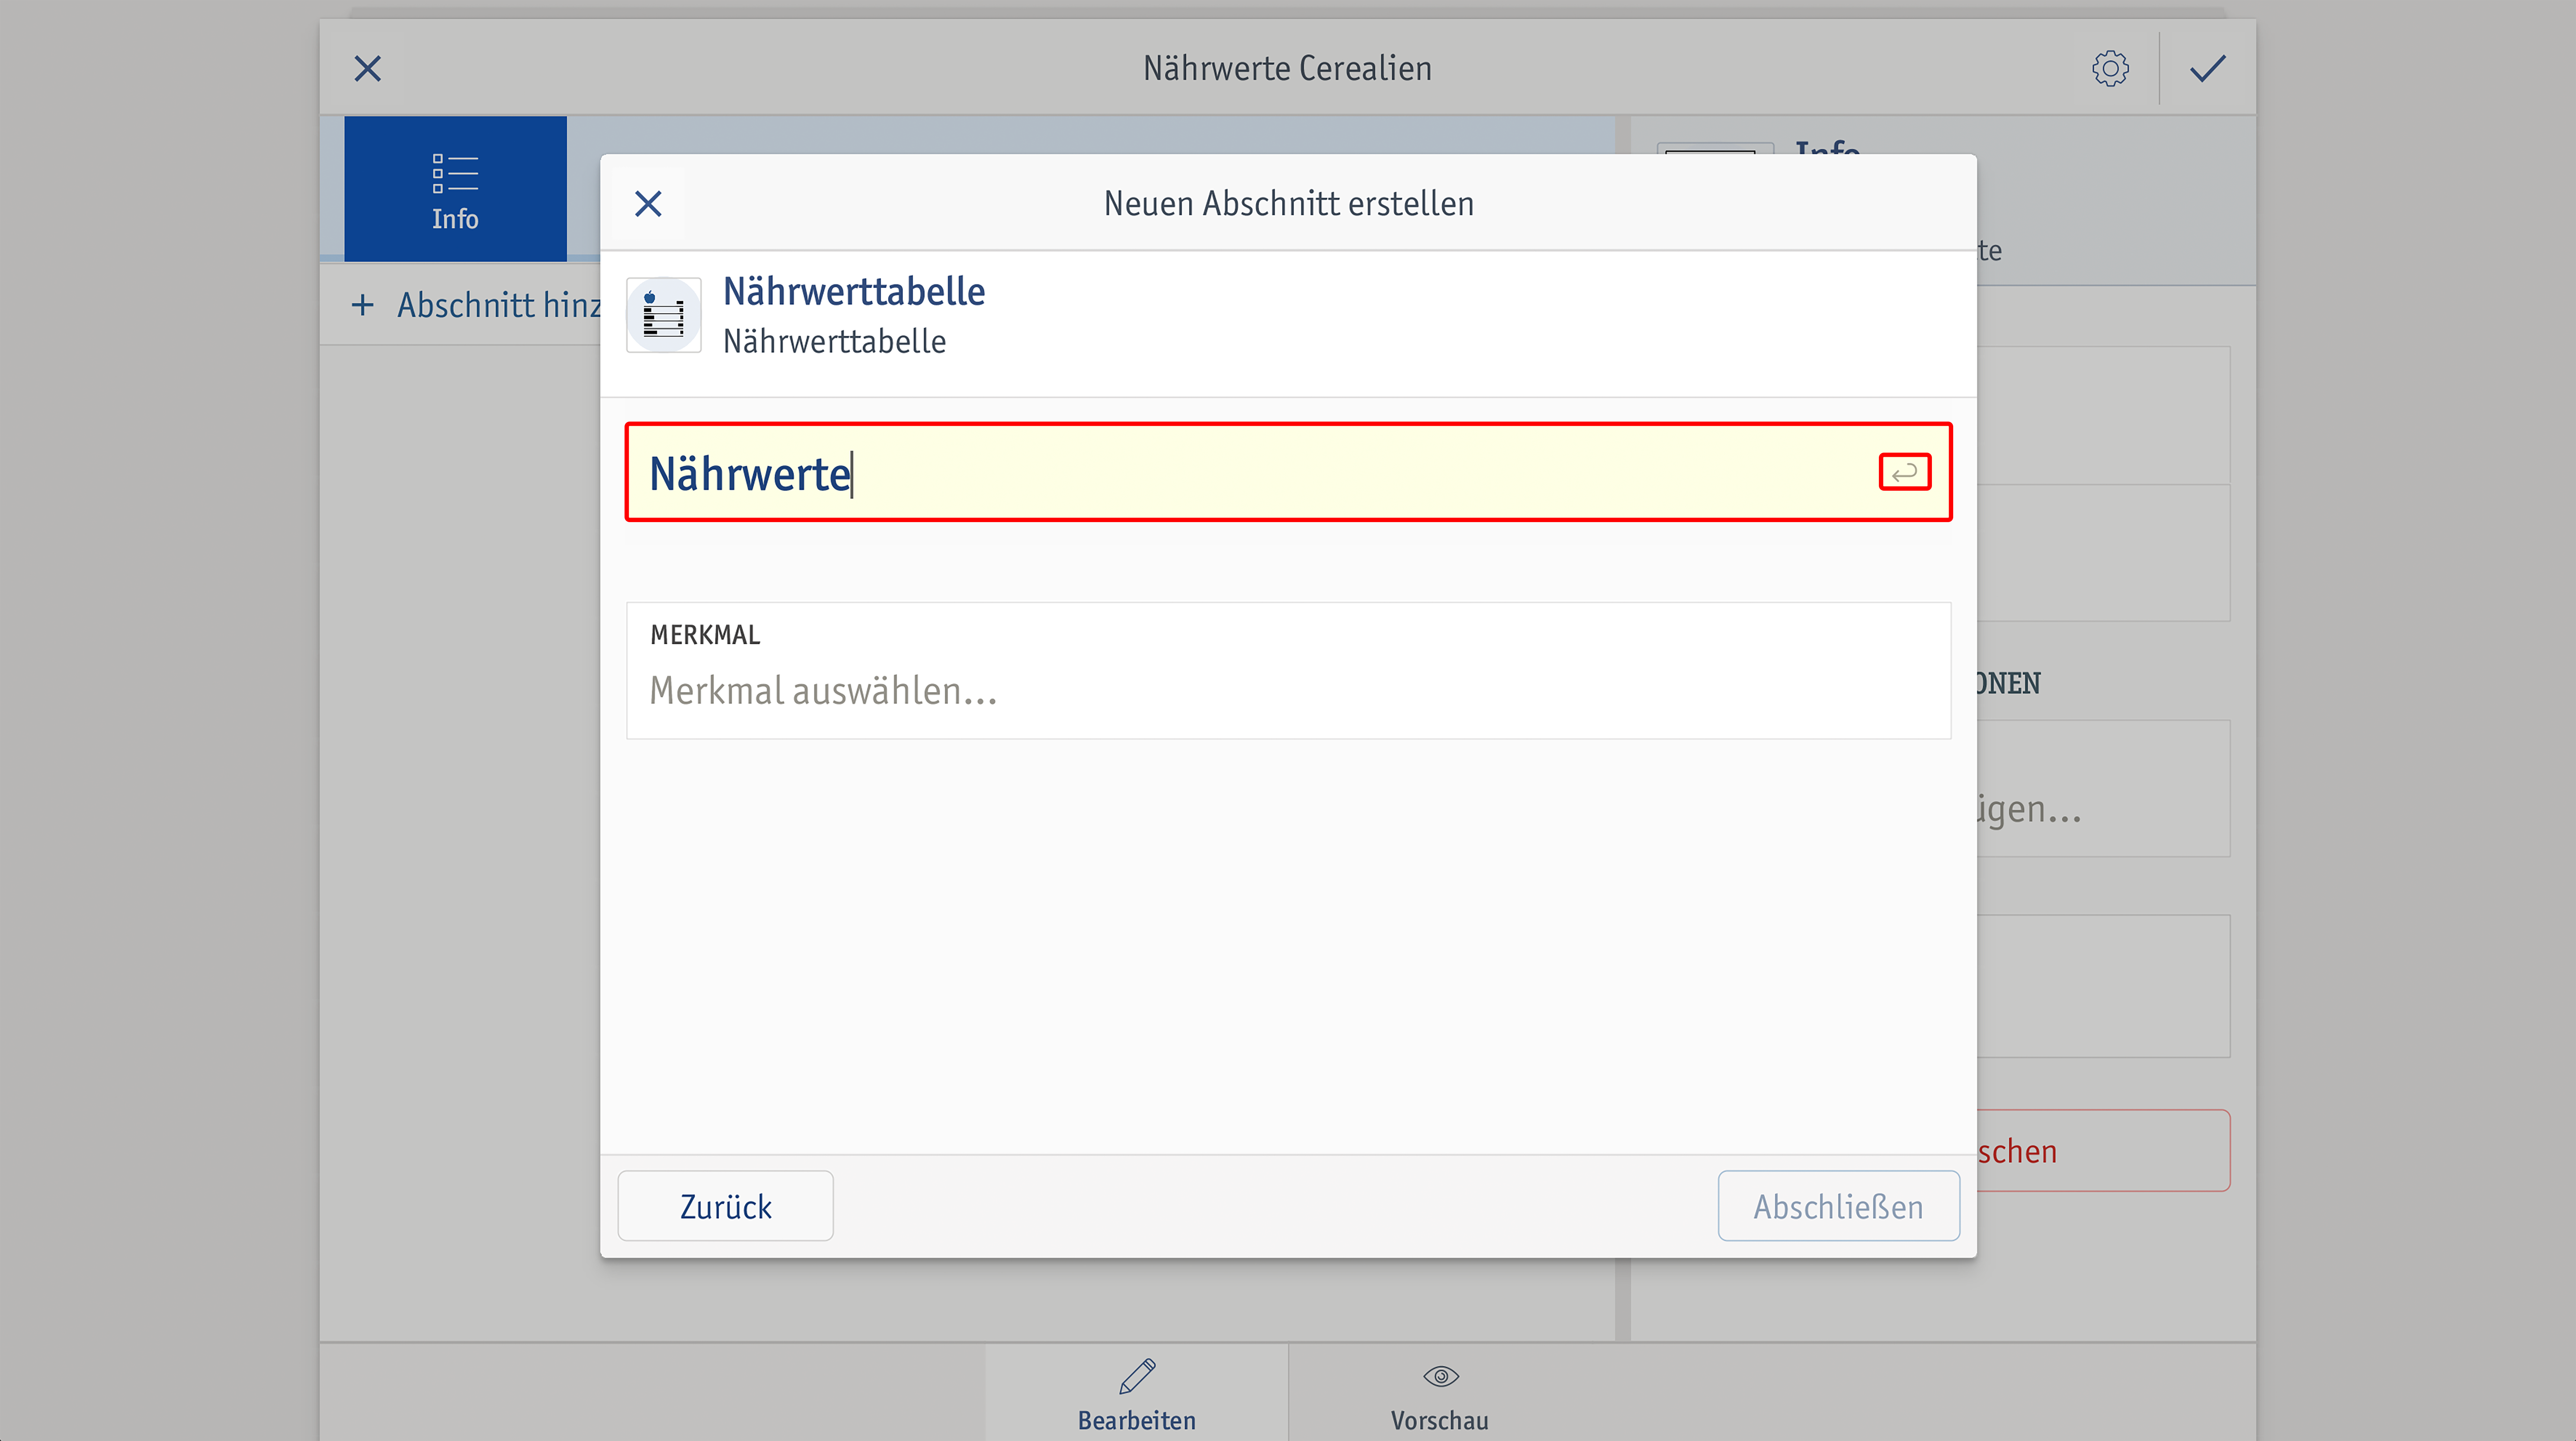This screenshot has height=1441, width=2576.
Task: Open settings gear in top bar
Action: coord(2110,68)
